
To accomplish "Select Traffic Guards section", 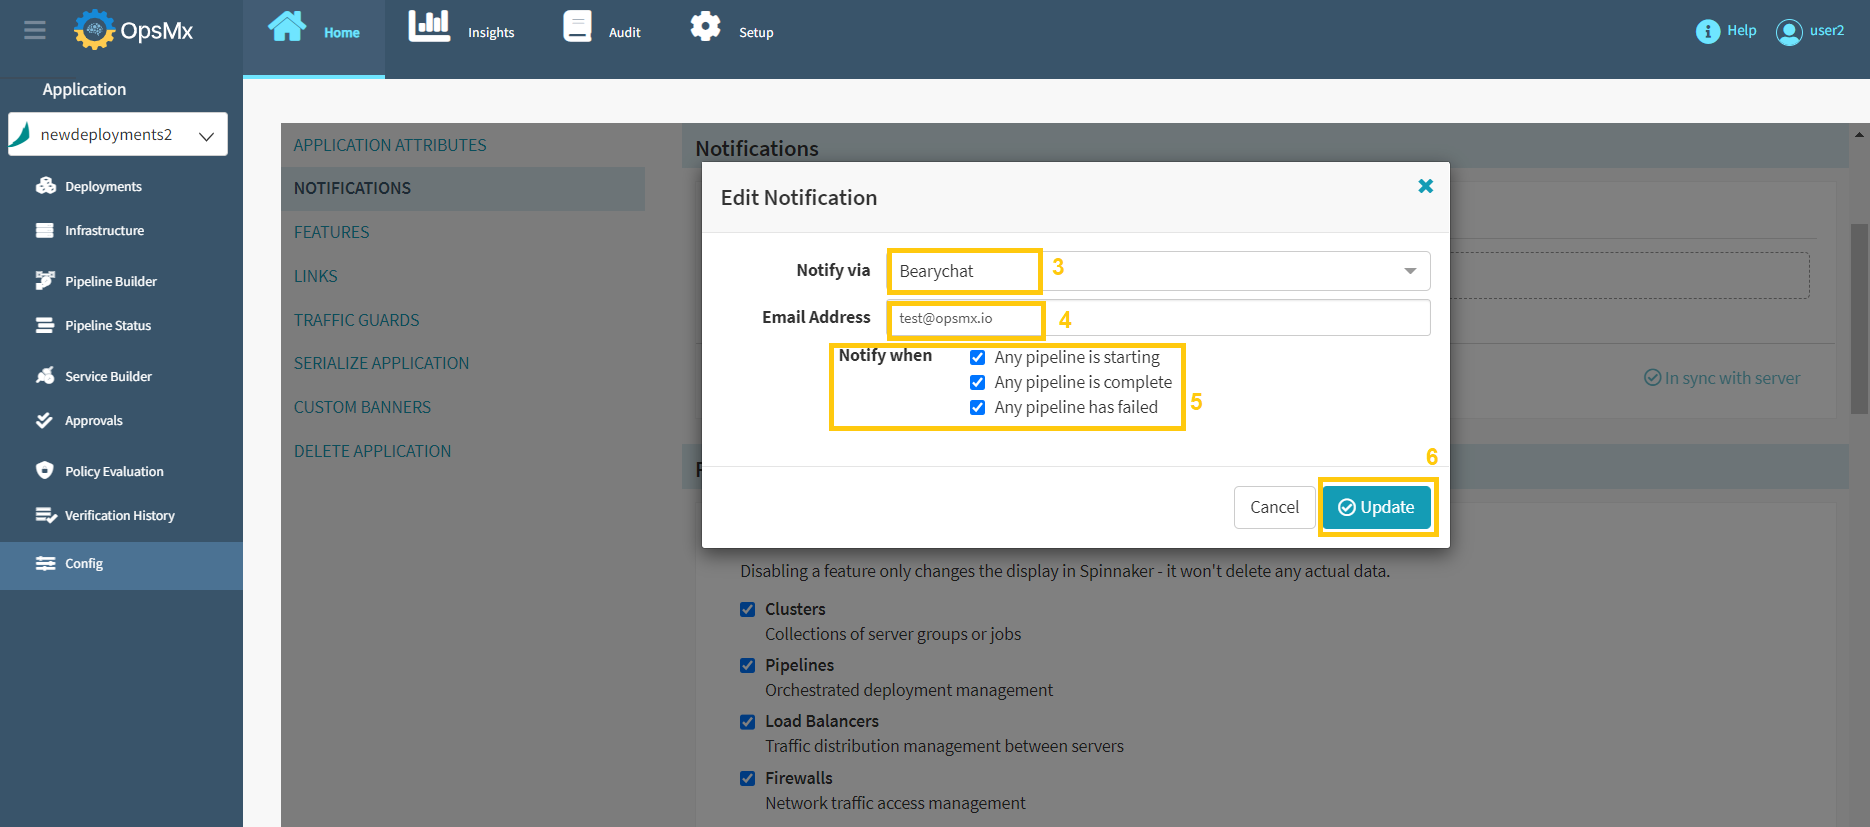I will pyautogui.click(x=356, y=320).
